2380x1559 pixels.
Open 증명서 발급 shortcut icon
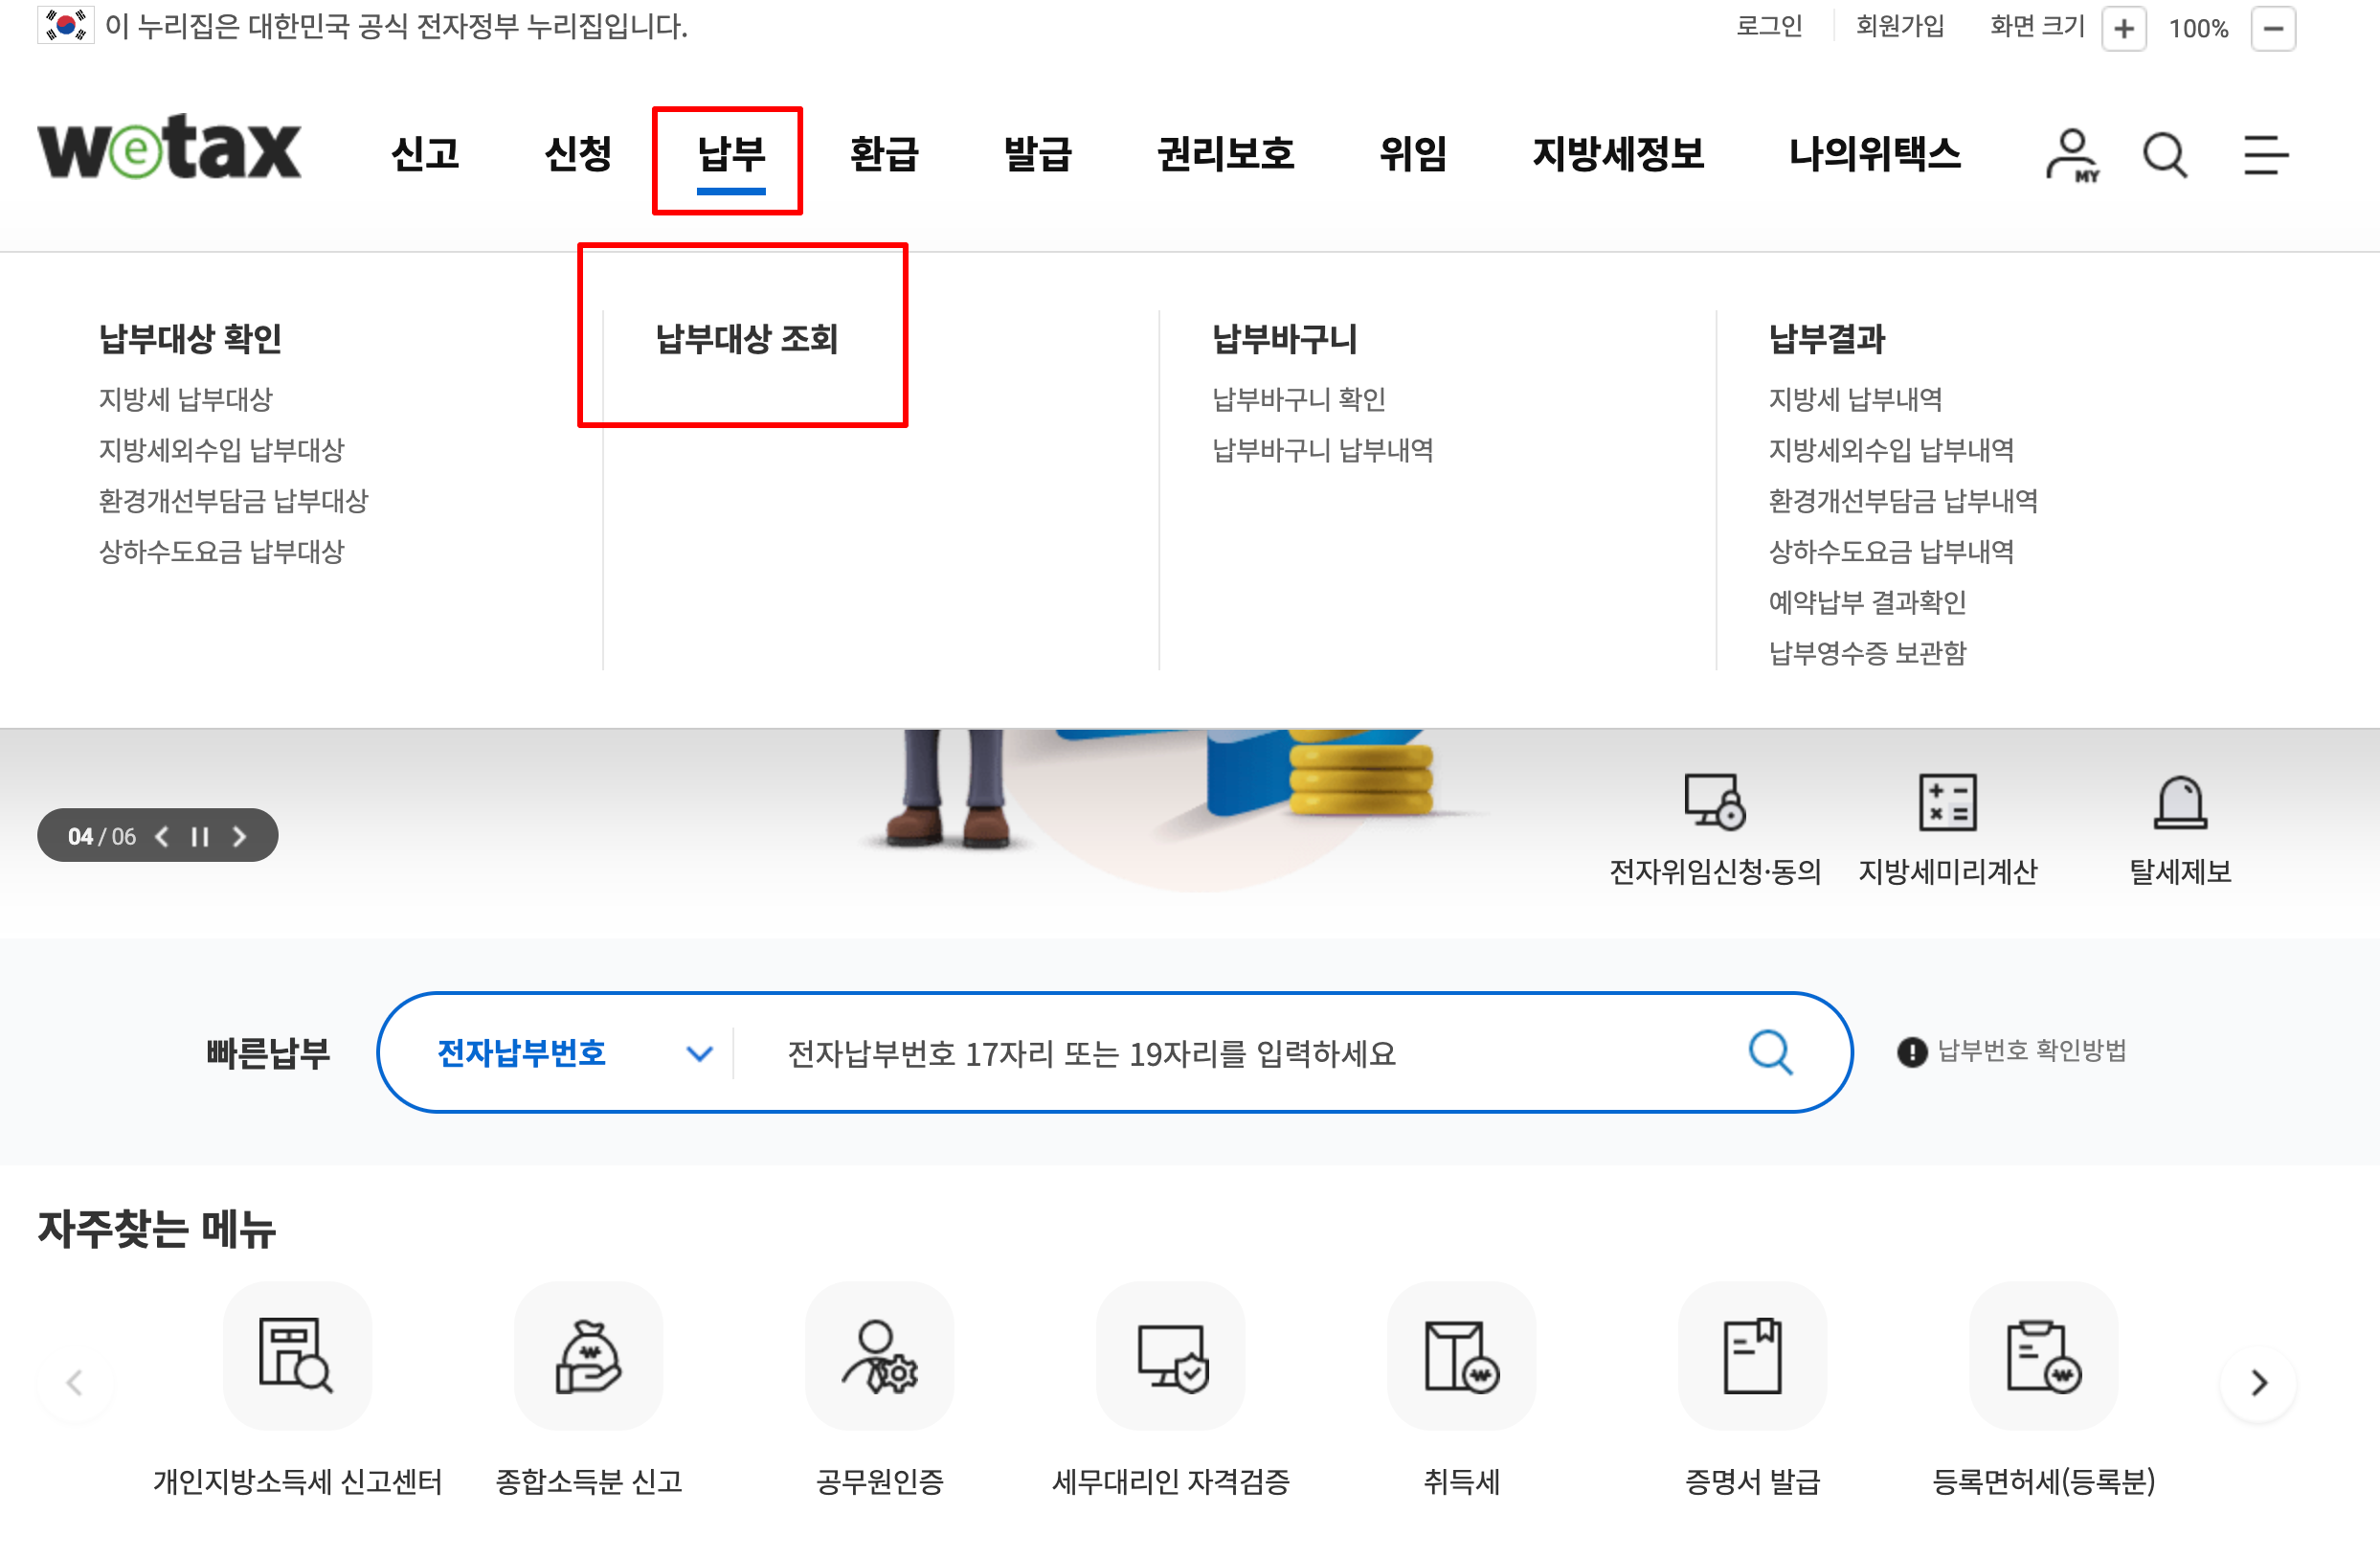coord(1752,1355)
